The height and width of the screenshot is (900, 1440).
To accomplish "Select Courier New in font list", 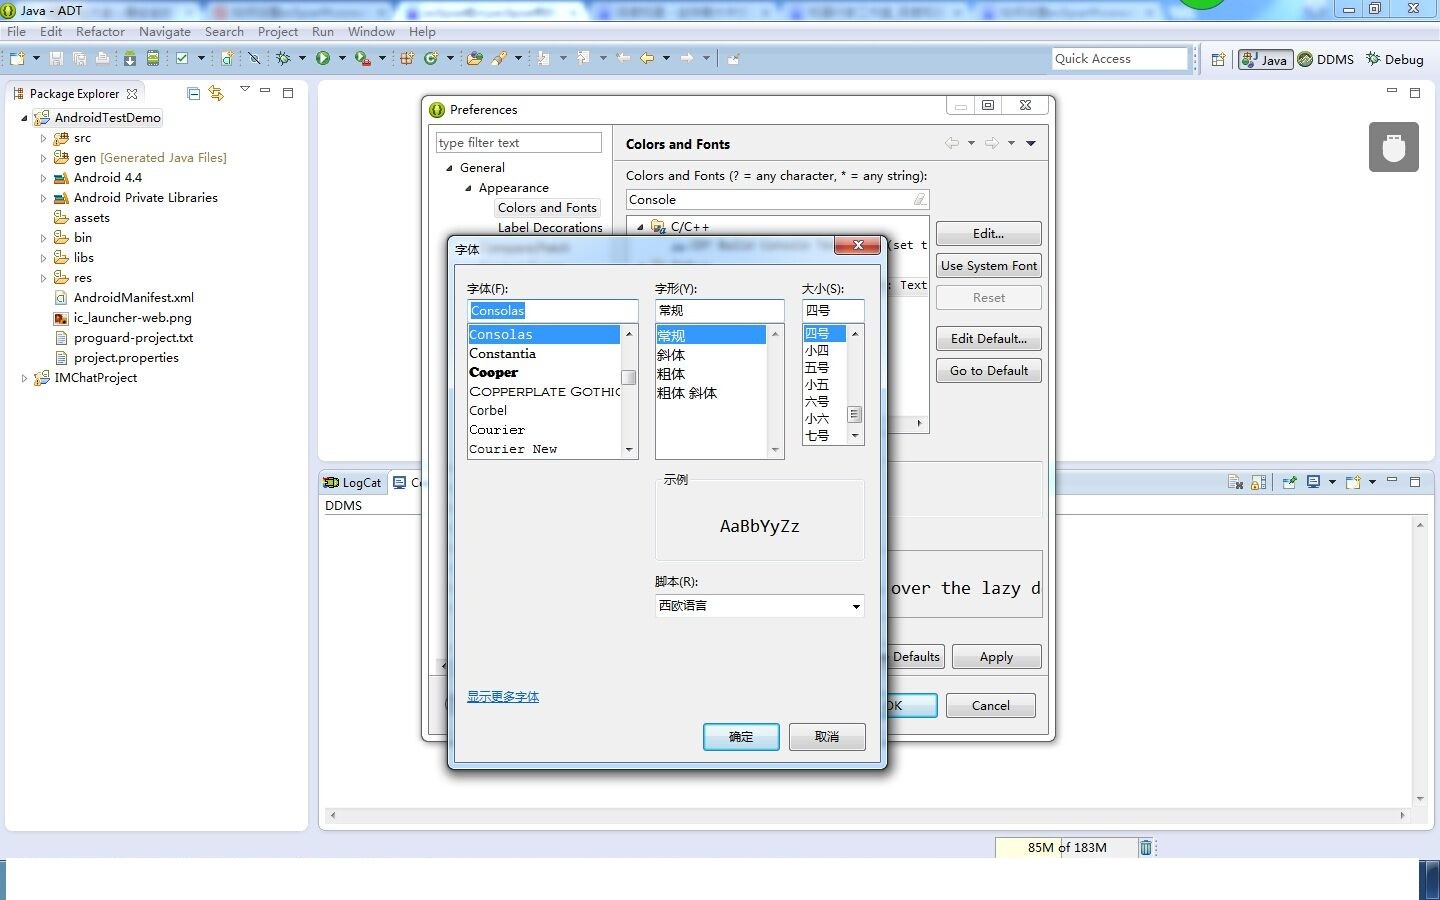I will coord(513,449).
